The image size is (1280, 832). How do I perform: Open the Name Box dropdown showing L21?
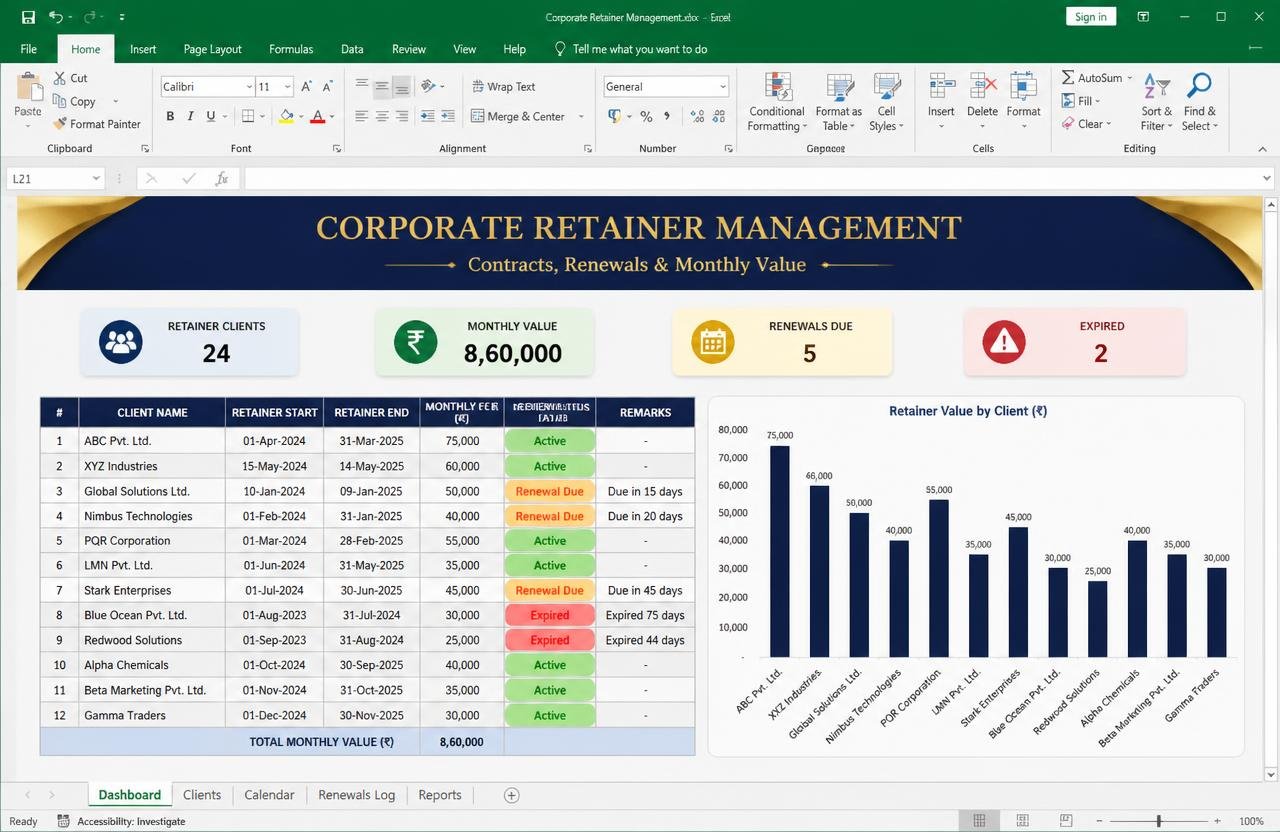pyautogui.click(x=97, y=179)
